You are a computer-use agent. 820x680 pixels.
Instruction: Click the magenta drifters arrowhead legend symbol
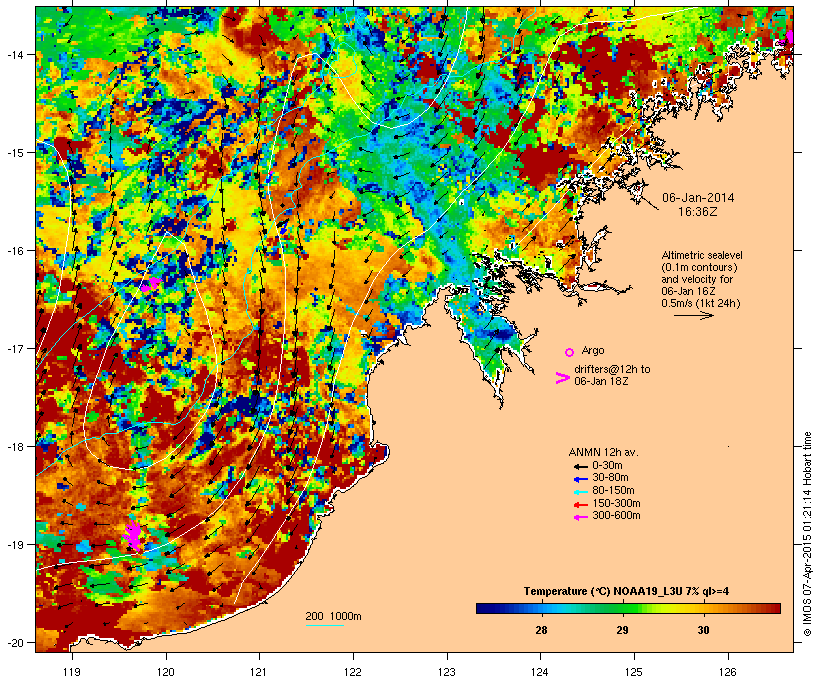(562, 378)
